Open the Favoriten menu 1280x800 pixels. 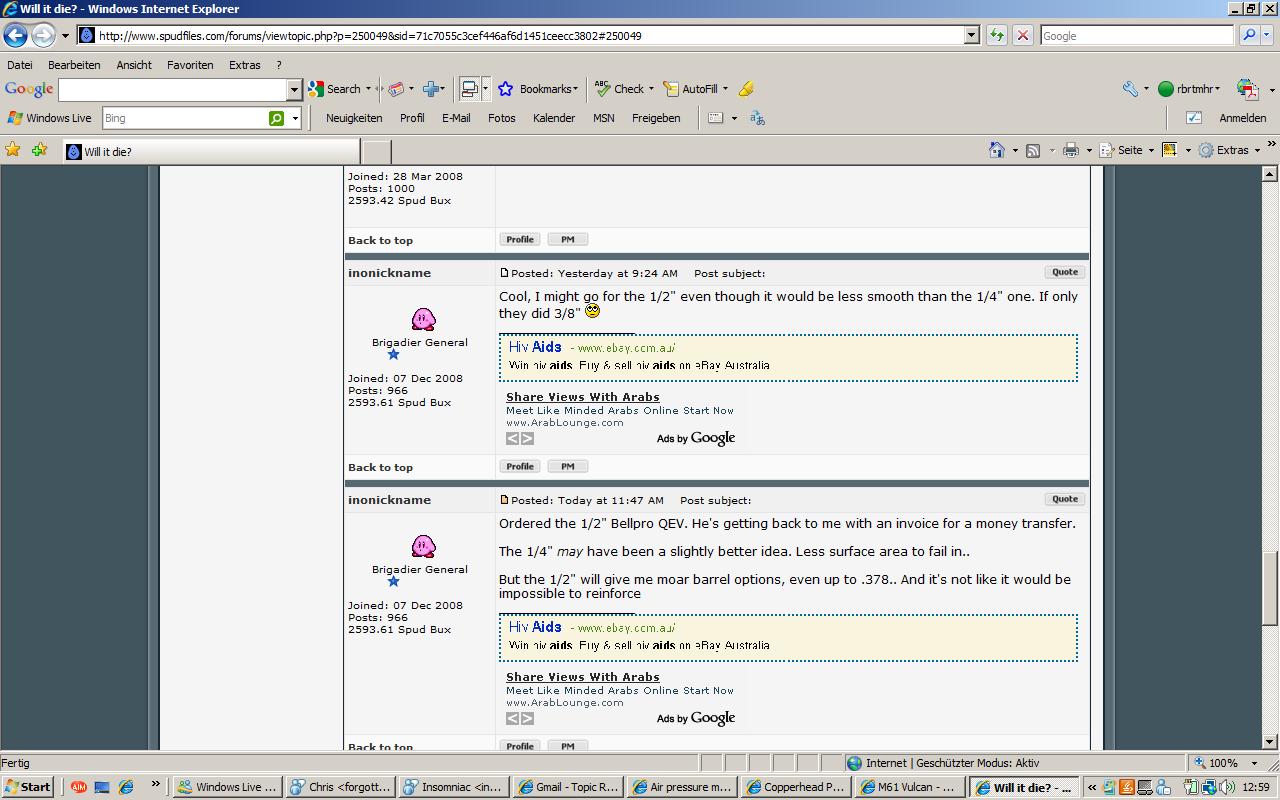click(x=190, y=65)
